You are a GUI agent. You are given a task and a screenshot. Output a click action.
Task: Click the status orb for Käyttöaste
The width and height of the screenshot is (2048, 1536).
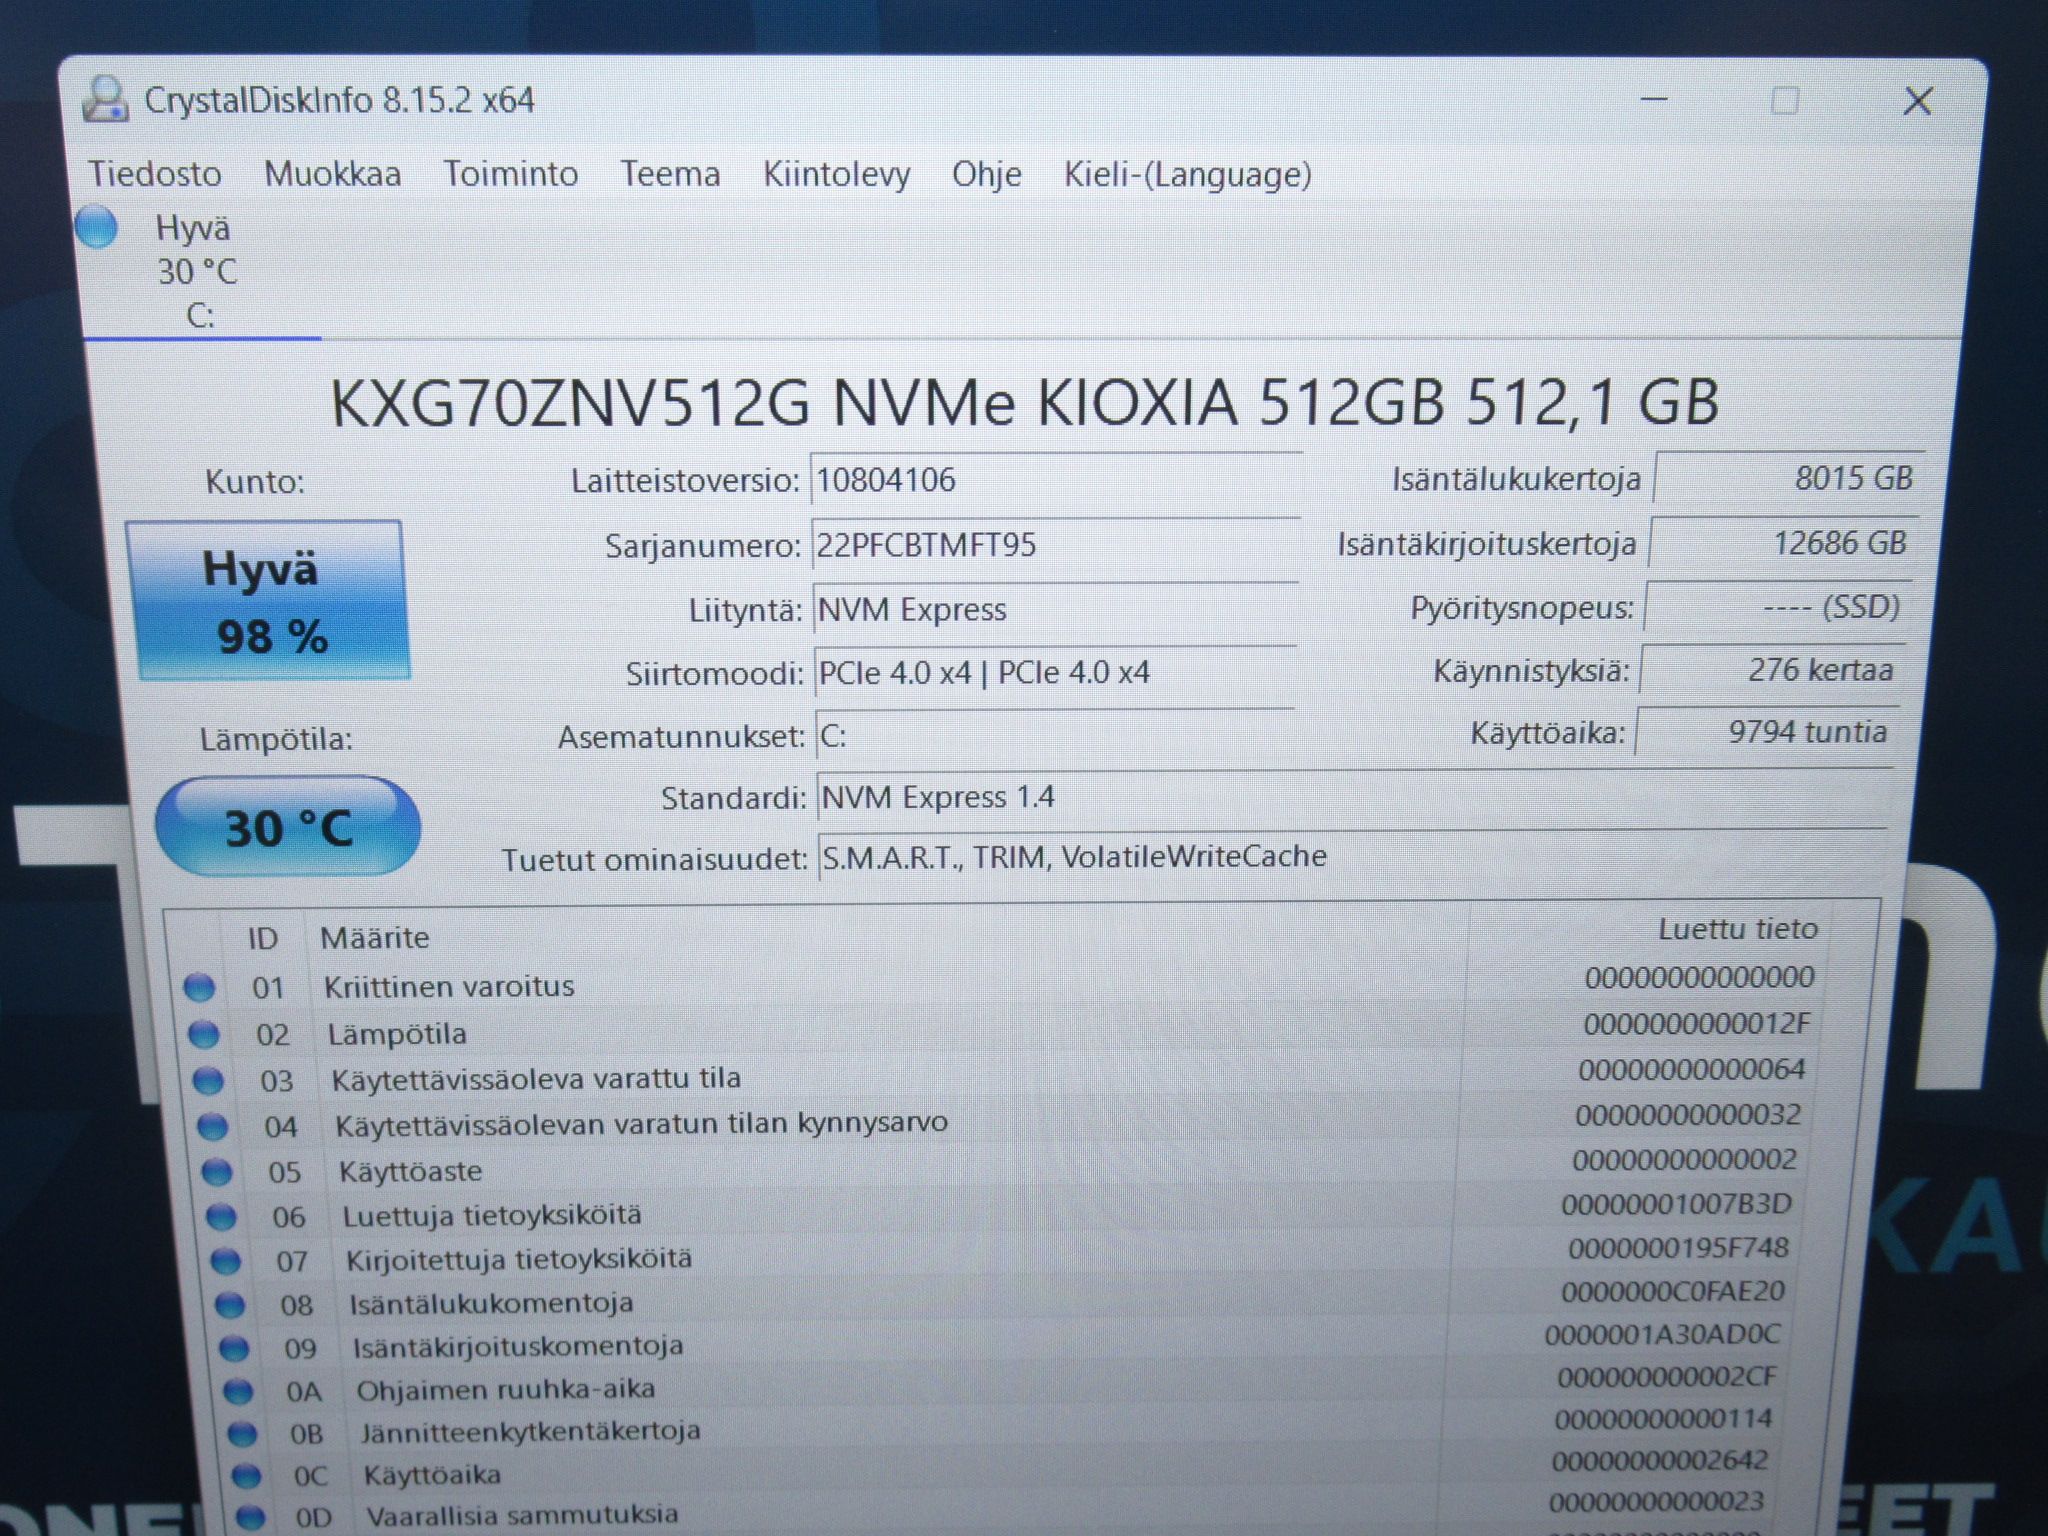[217, 1172]
